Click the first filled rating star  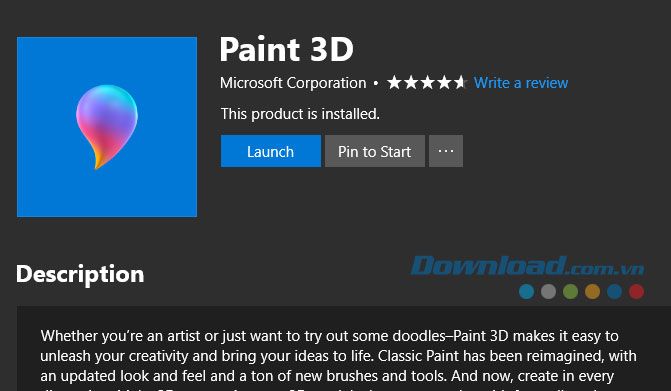(394, 82)
